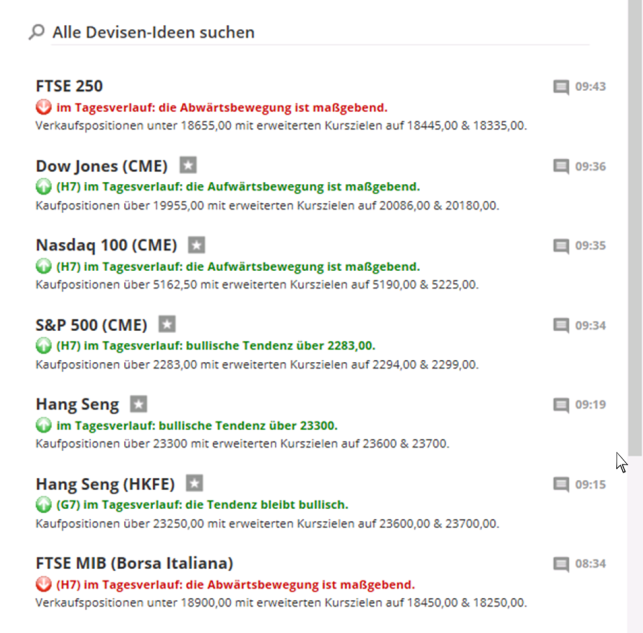
Task: Click green up arrow for Dow Jones
Action: 43,187
